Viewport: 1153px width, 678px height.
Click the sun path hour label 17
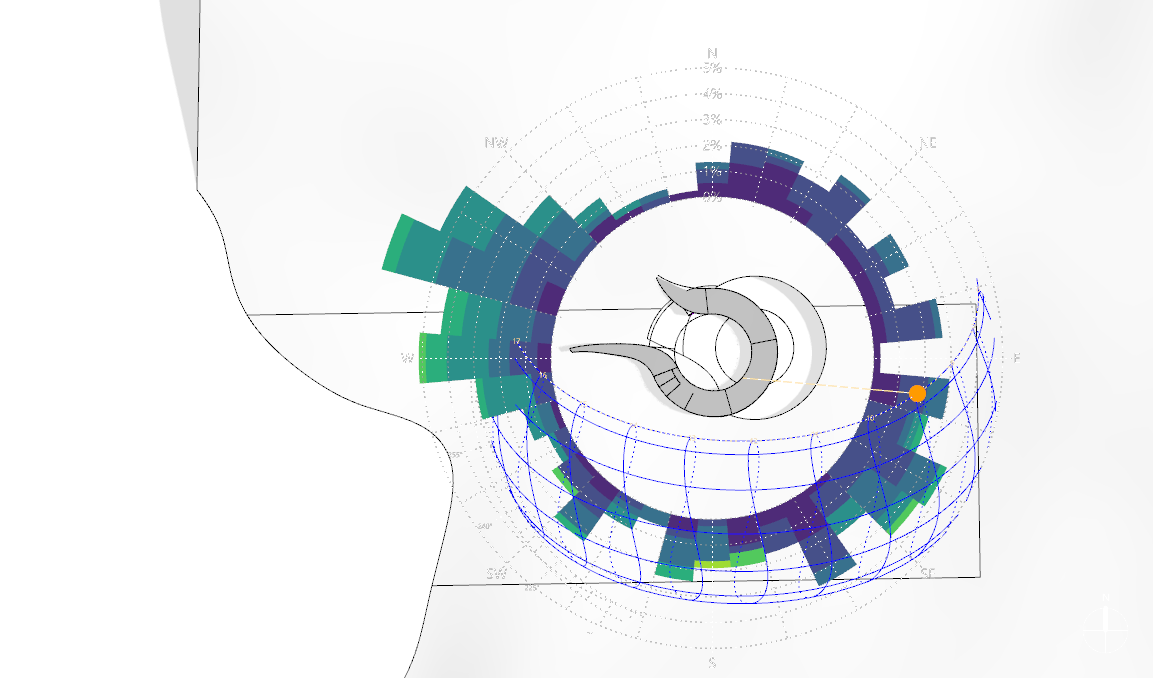(517, 341)
